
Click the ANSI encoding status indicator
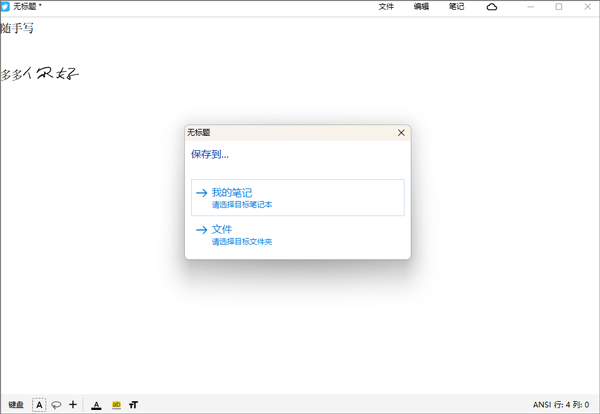pos(542,405)
